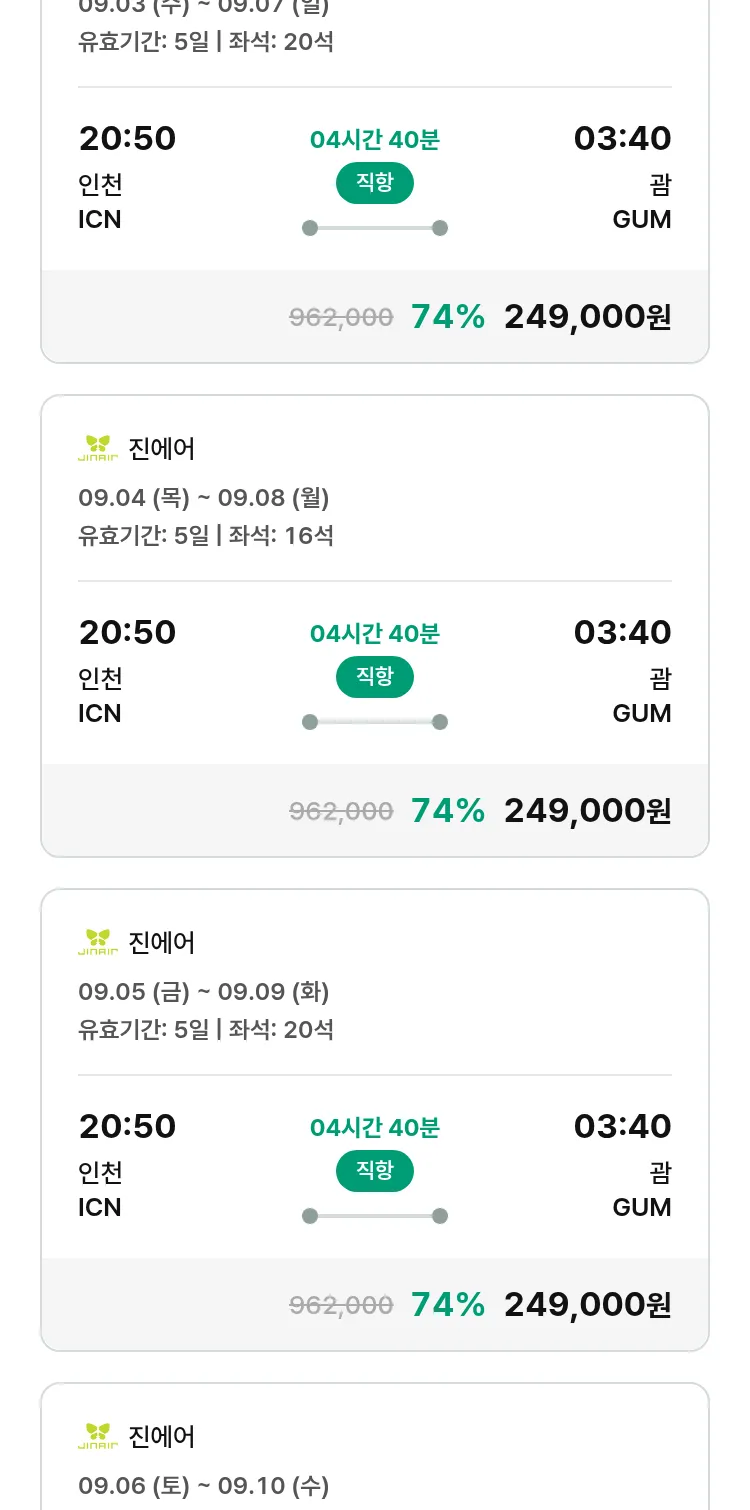The image size is (750, 1510).
Task: Select the date range 09.04 (목) ~ 09.08 (월)
Action: [204, 498]
